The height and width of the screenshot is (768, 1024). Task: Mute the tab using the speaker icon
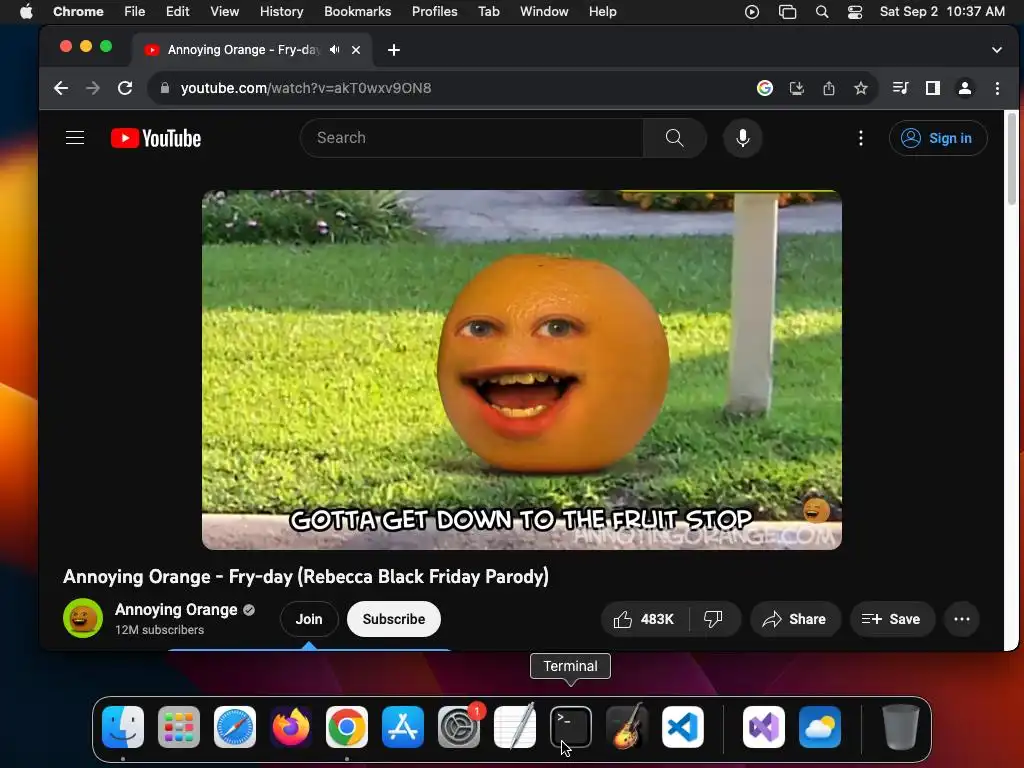click(x=334, y=50)
